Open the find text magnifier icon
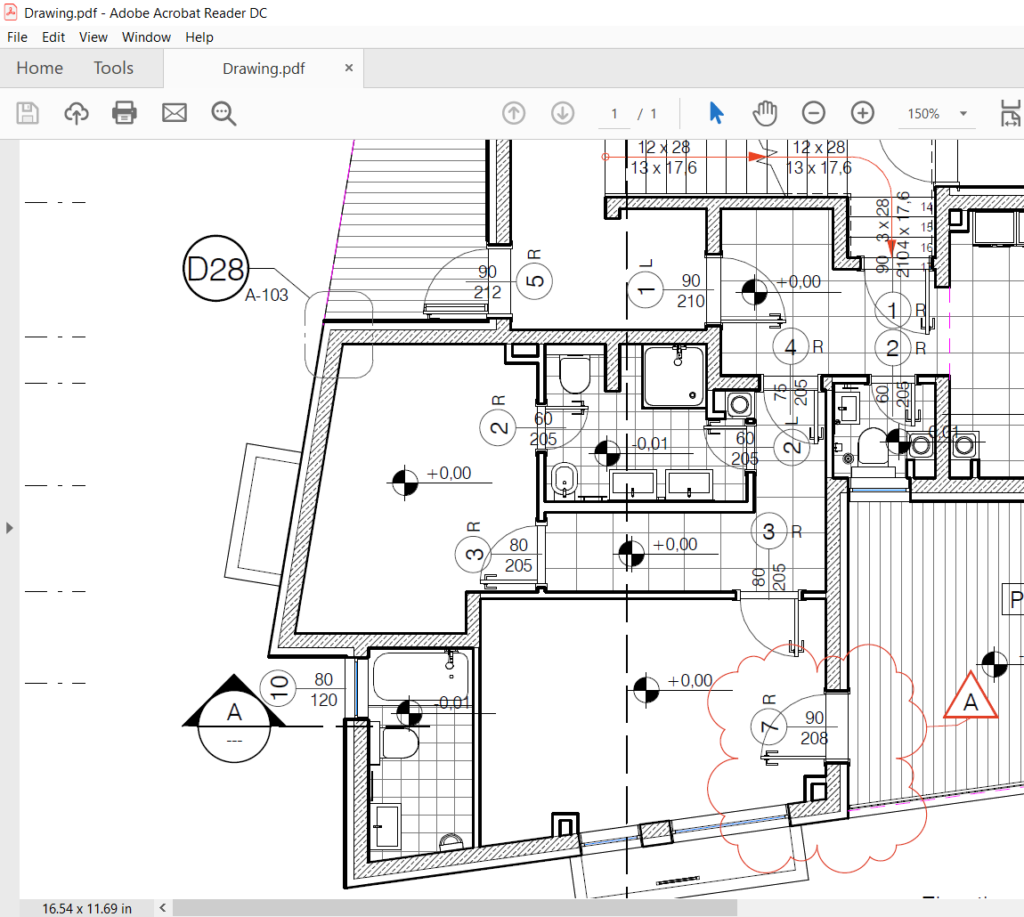The width and height of the screenshot is (1024, 917). pos(224,113)
